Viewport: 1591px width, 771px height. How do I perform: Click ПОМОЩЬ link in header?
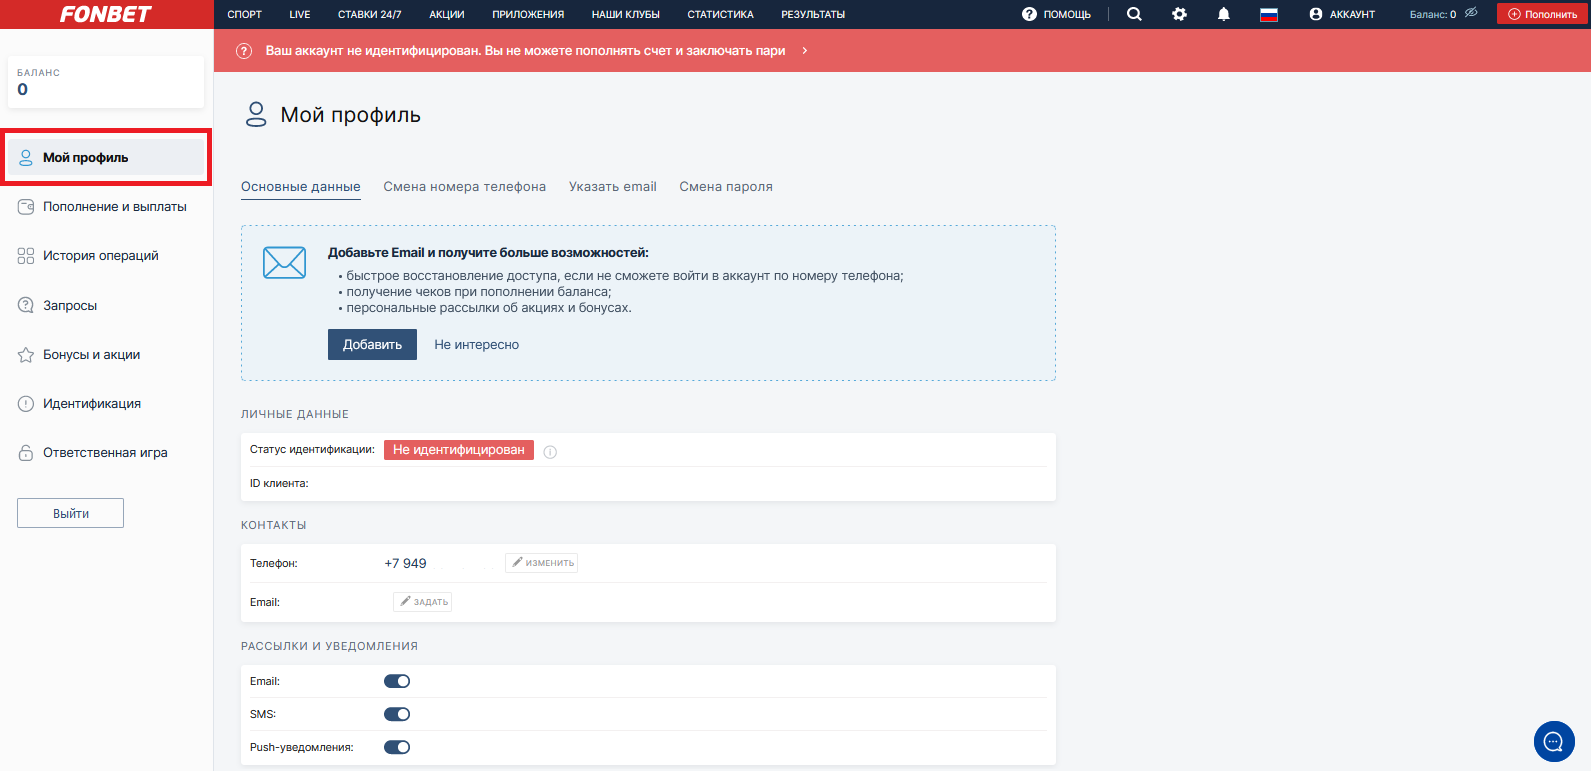point(1067,14)
